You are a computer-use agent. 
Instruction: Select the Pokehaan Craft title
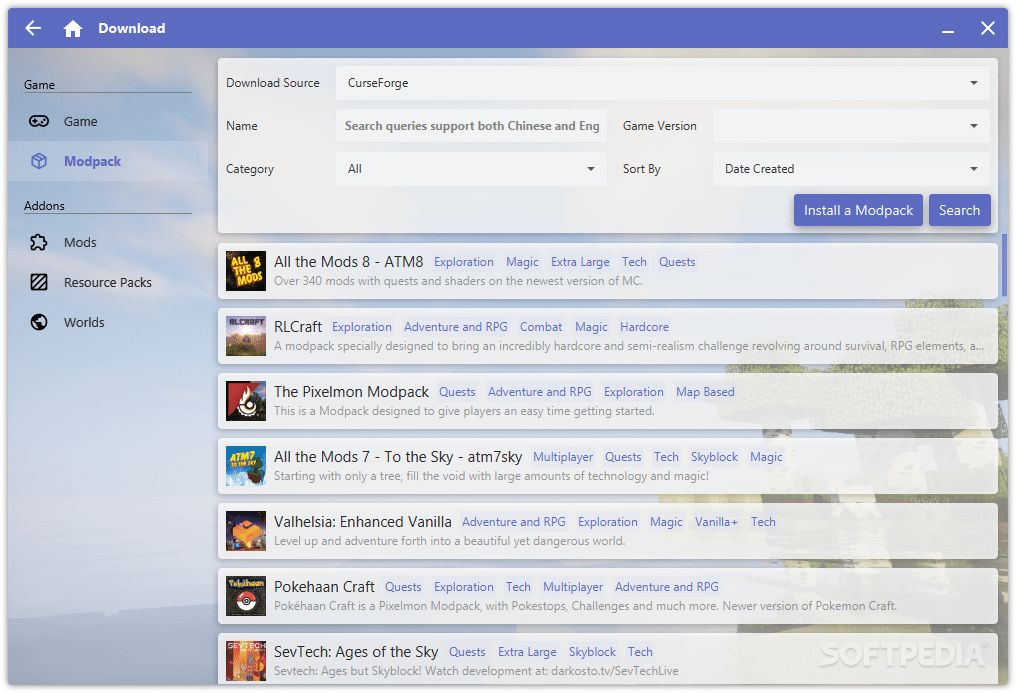coord(324,586)
